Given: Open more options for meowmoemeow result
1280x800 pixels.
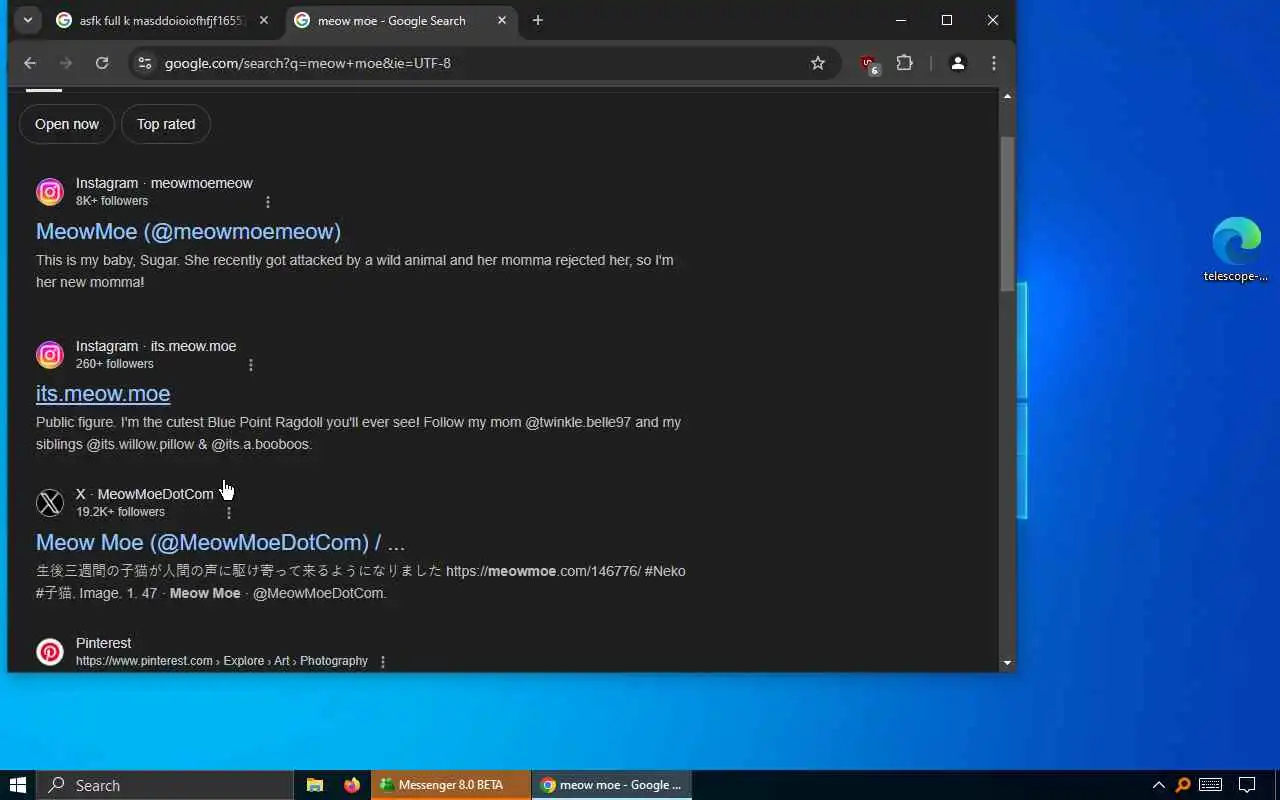Looking at the screenshot, I should coord(267,202).
